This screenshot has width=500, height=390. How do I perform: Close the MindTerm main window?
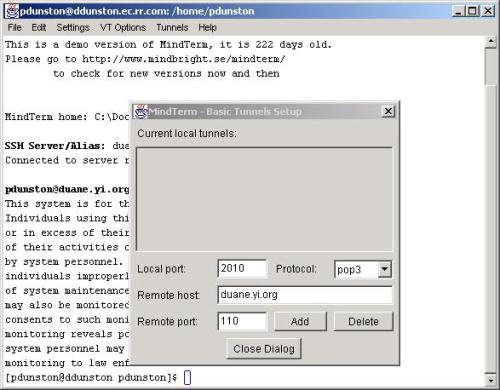[x=488, y=11]
